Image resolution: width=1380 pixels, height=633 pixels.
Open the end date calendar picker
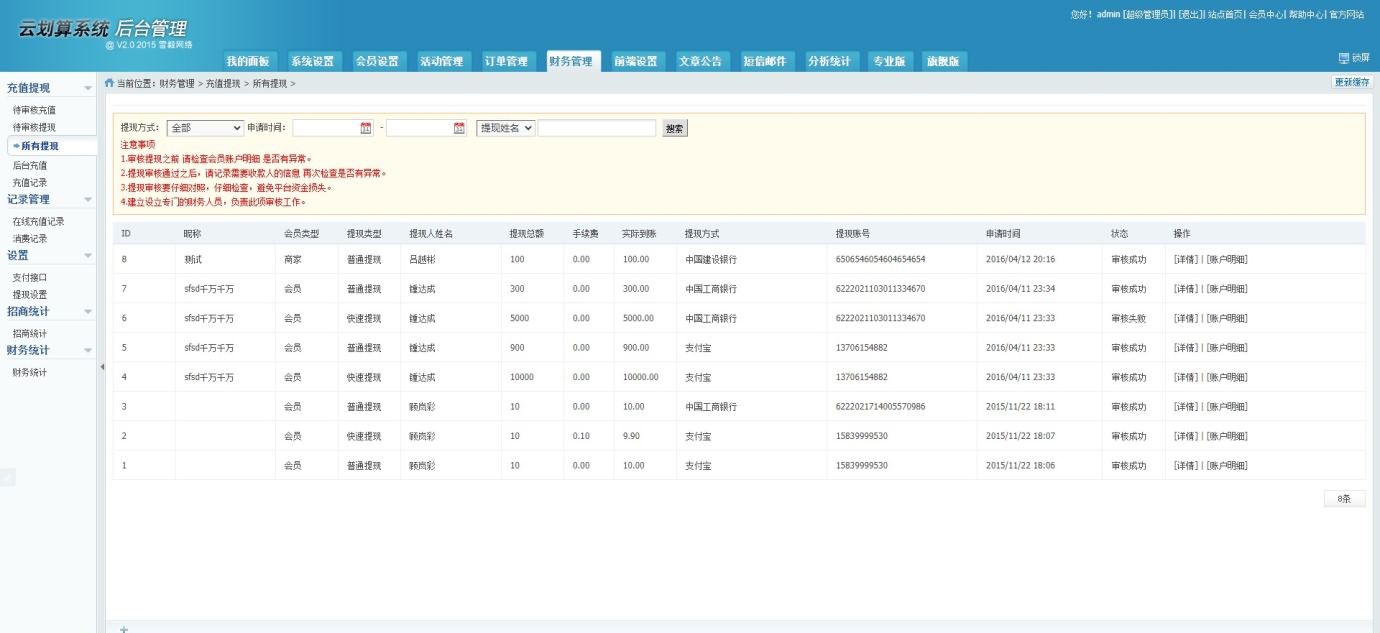pos(460,128)
